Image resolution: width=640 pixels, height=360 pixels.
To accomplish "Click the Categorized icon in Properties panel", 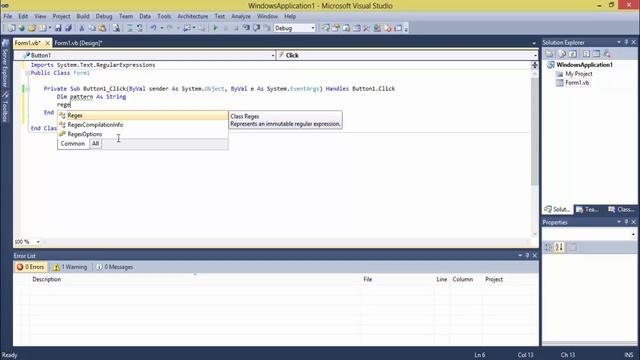I will click(548, 247).
